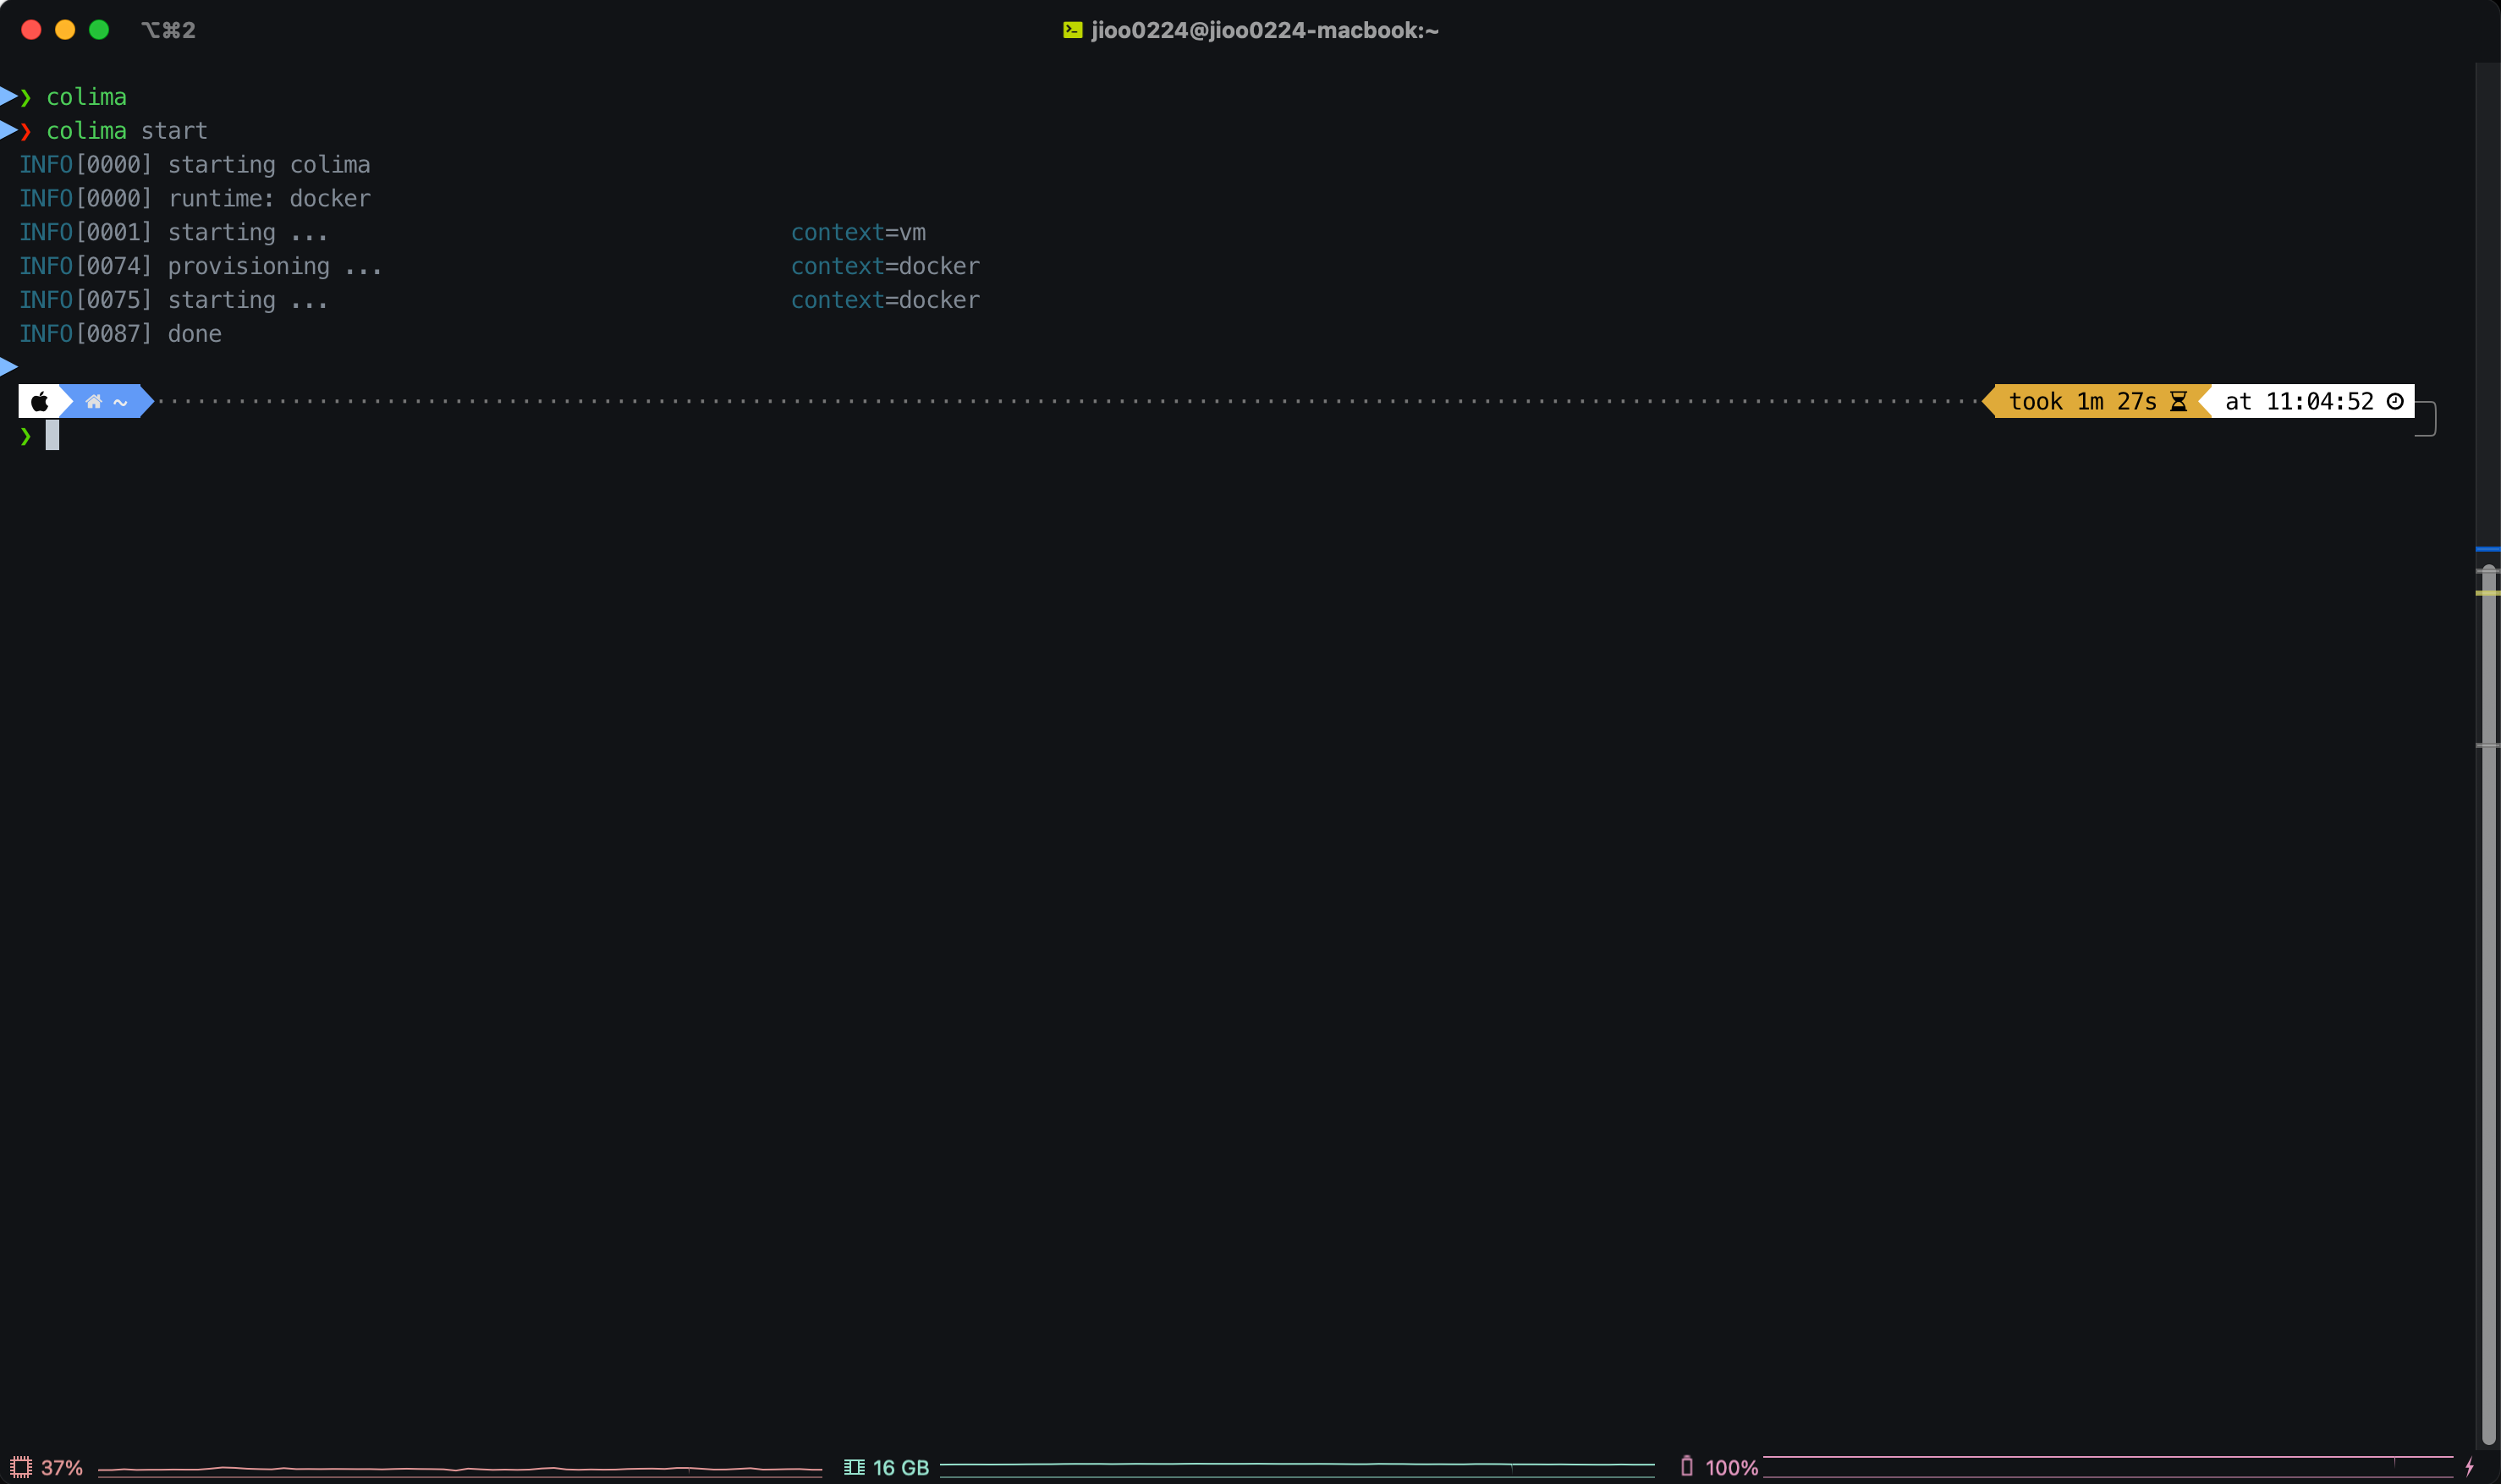Click the 16 GB memory status icon
The image size is (2501, 1484).
[x=854, y=1467]
